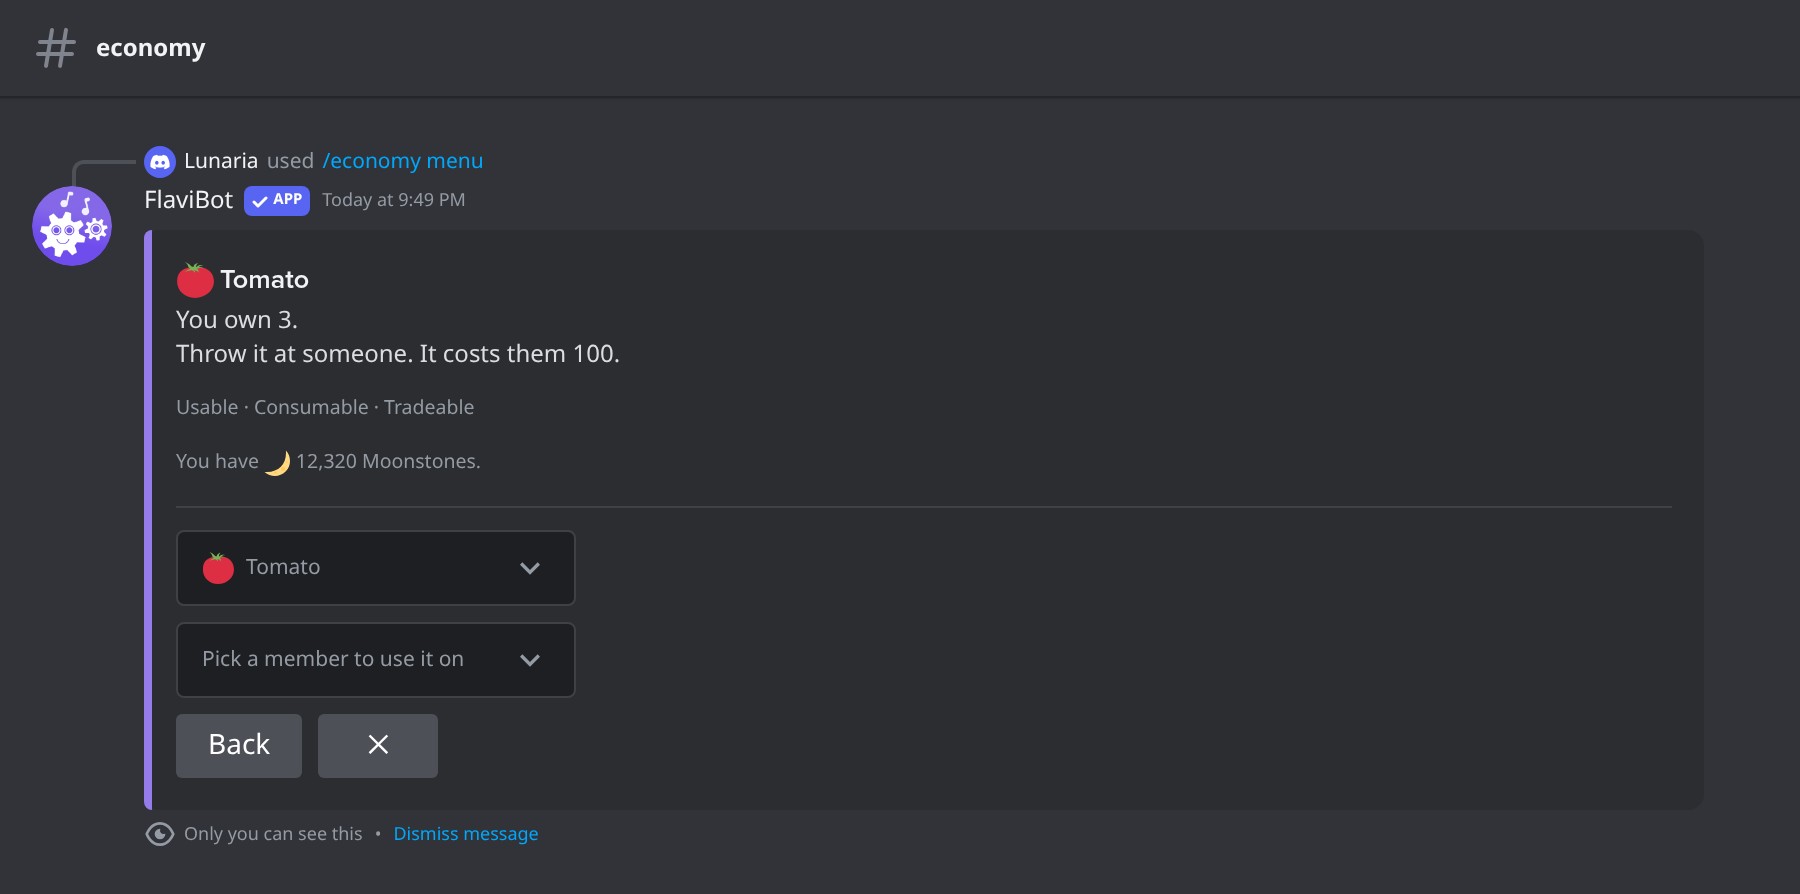
Task: Click the '12,320 Moonstones.' balance text
Action: tap(388, 462)
